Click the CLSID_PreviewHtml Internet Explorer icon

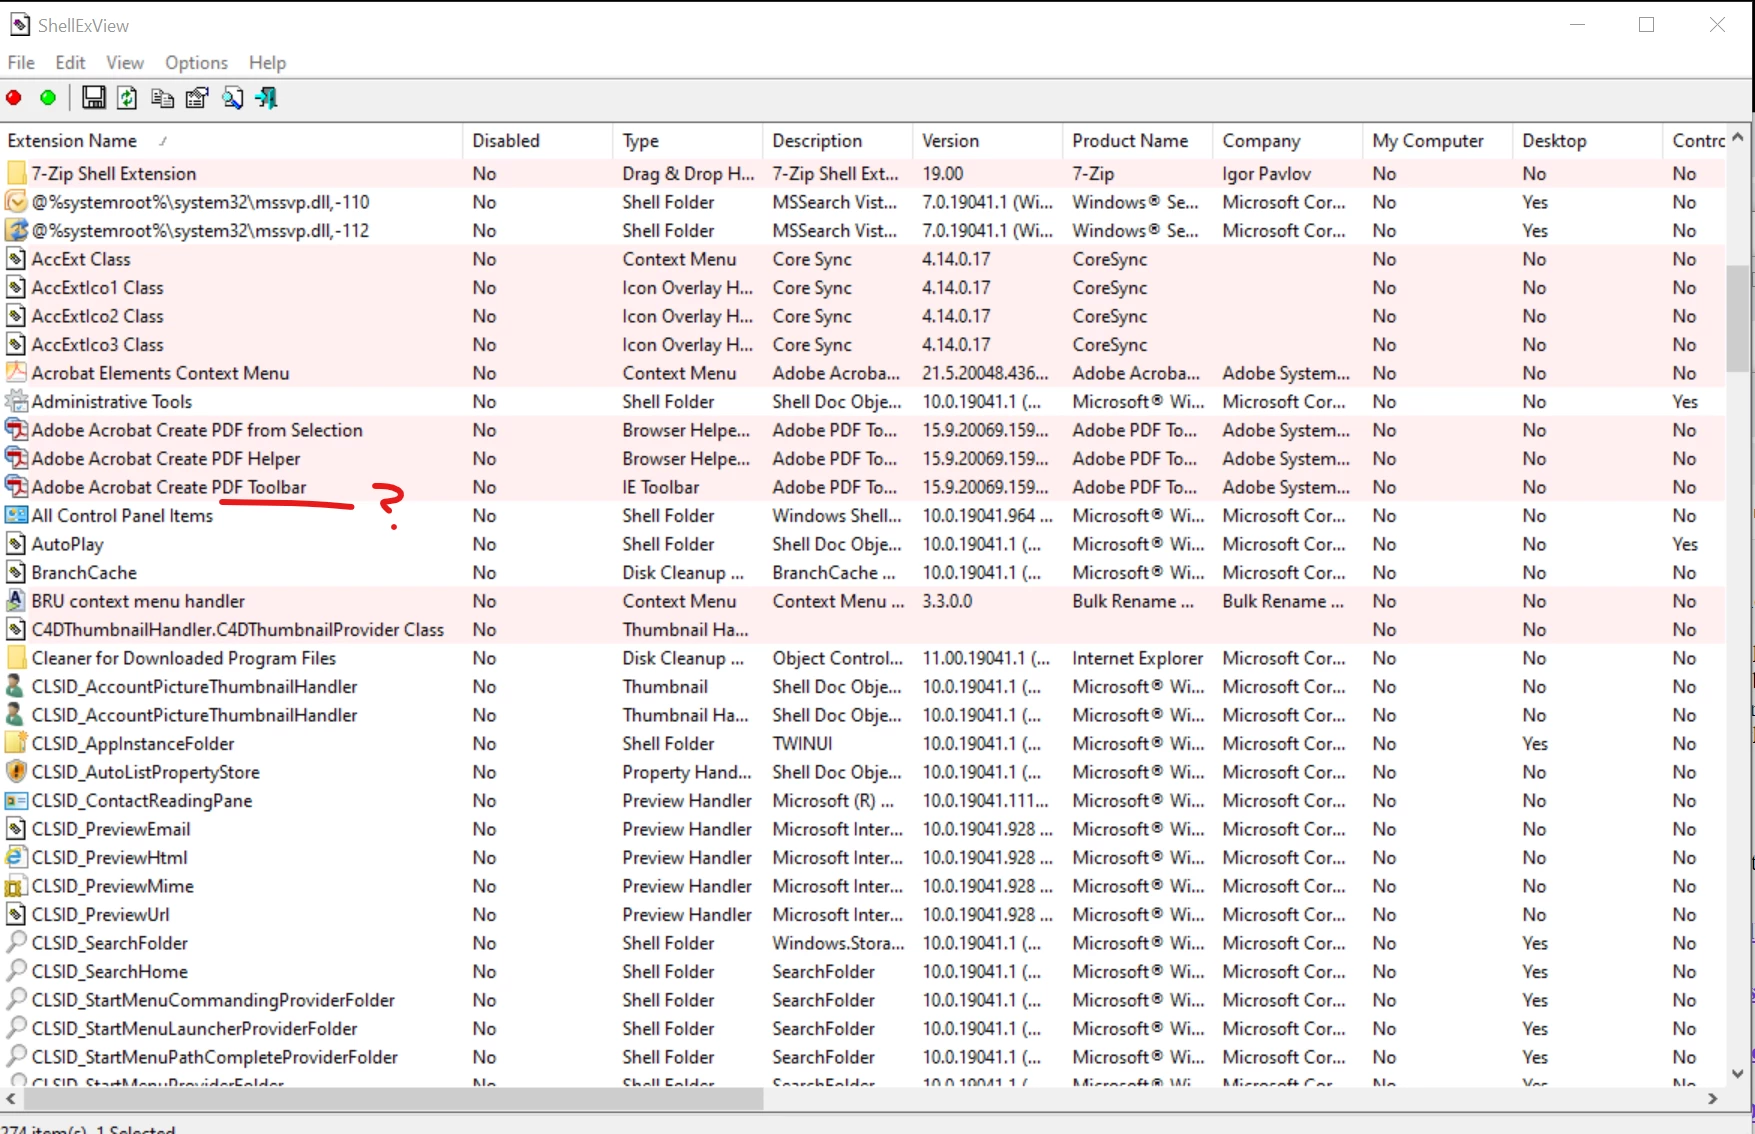(16, 857)
